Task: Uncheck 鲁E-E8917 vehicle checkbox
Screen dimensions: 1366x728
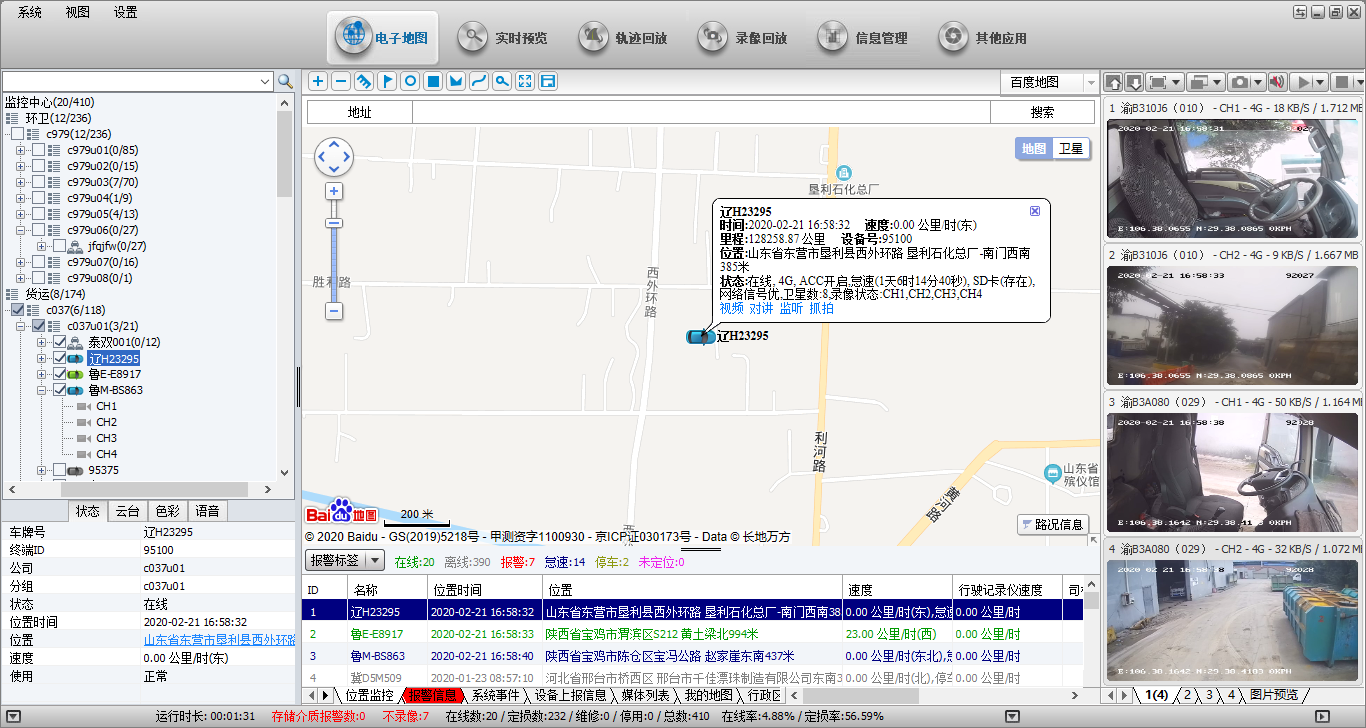Action: click(60, 374)
